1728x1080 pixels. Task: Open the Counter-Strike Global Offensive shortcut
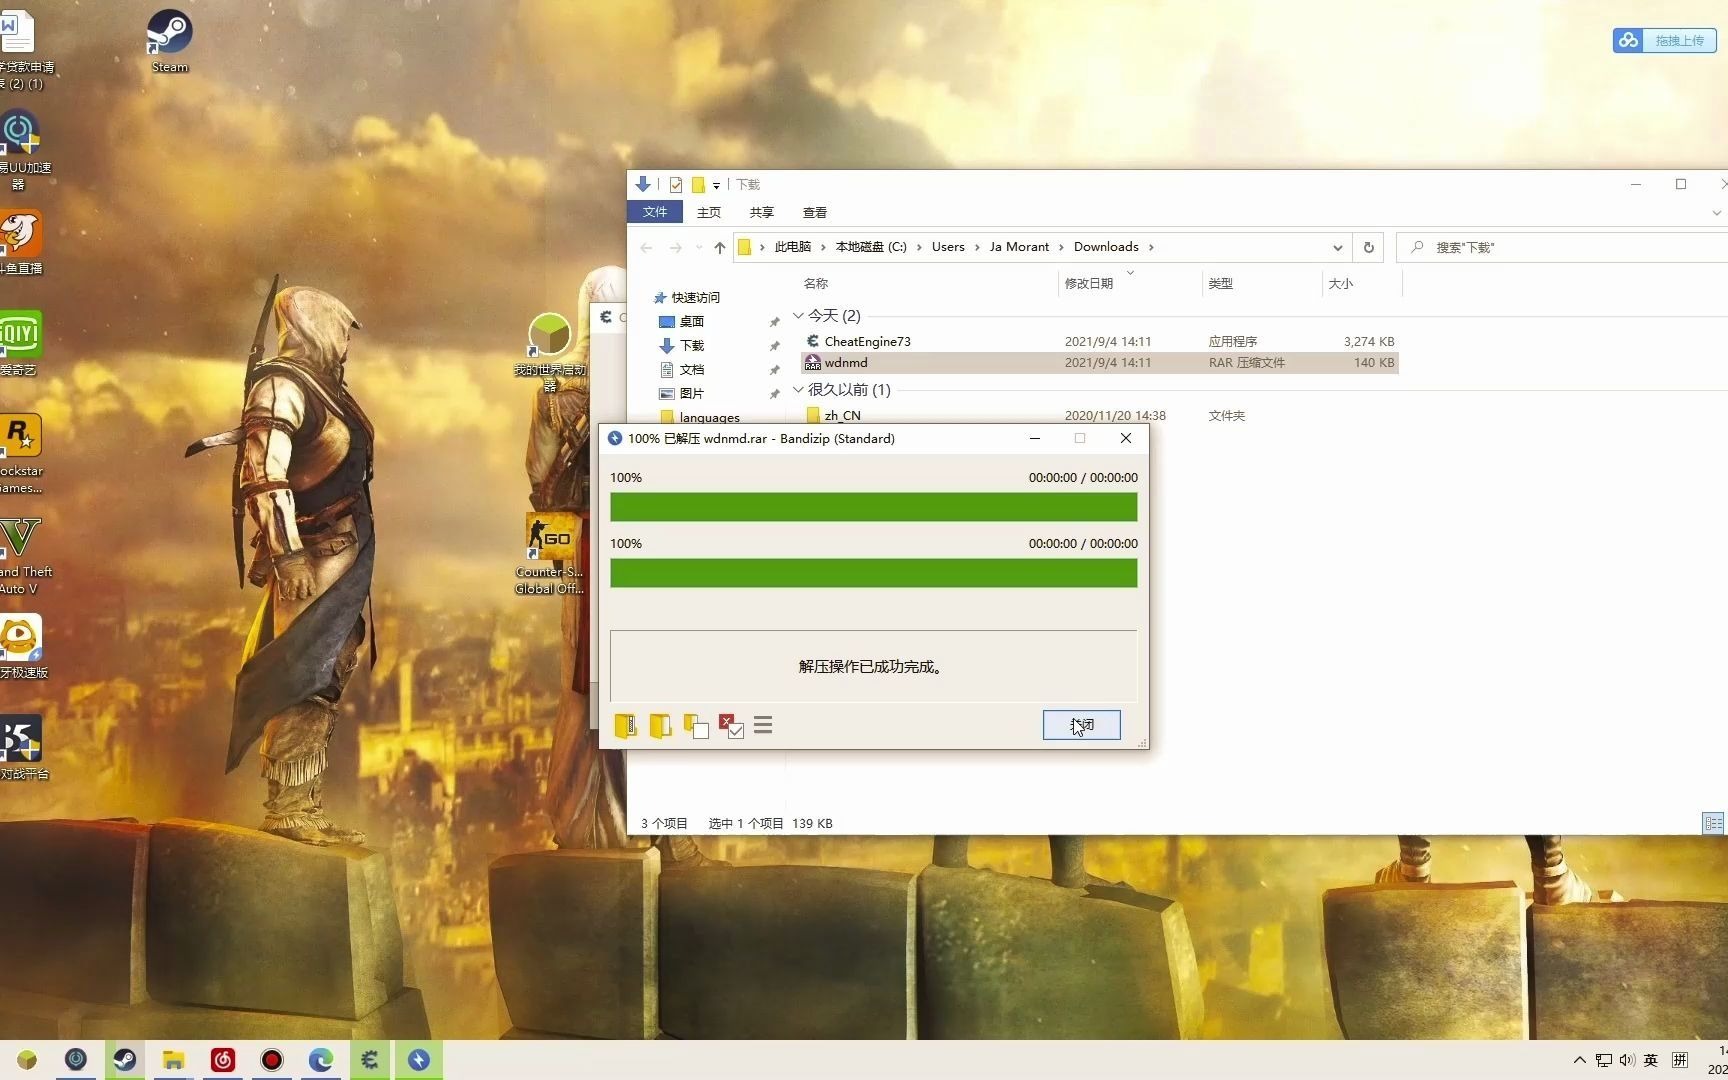point(549,553)
